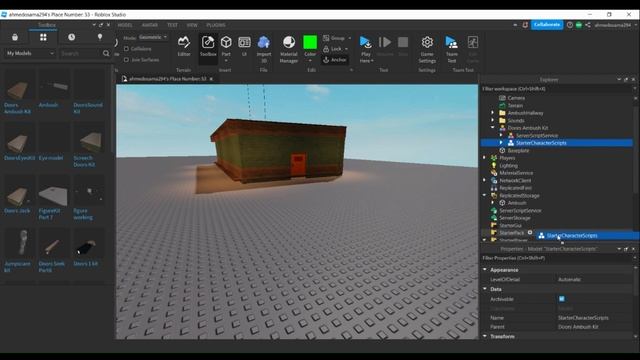Select the Camera item in Explorer
640x360 pixels.
(x=516, y=98)
